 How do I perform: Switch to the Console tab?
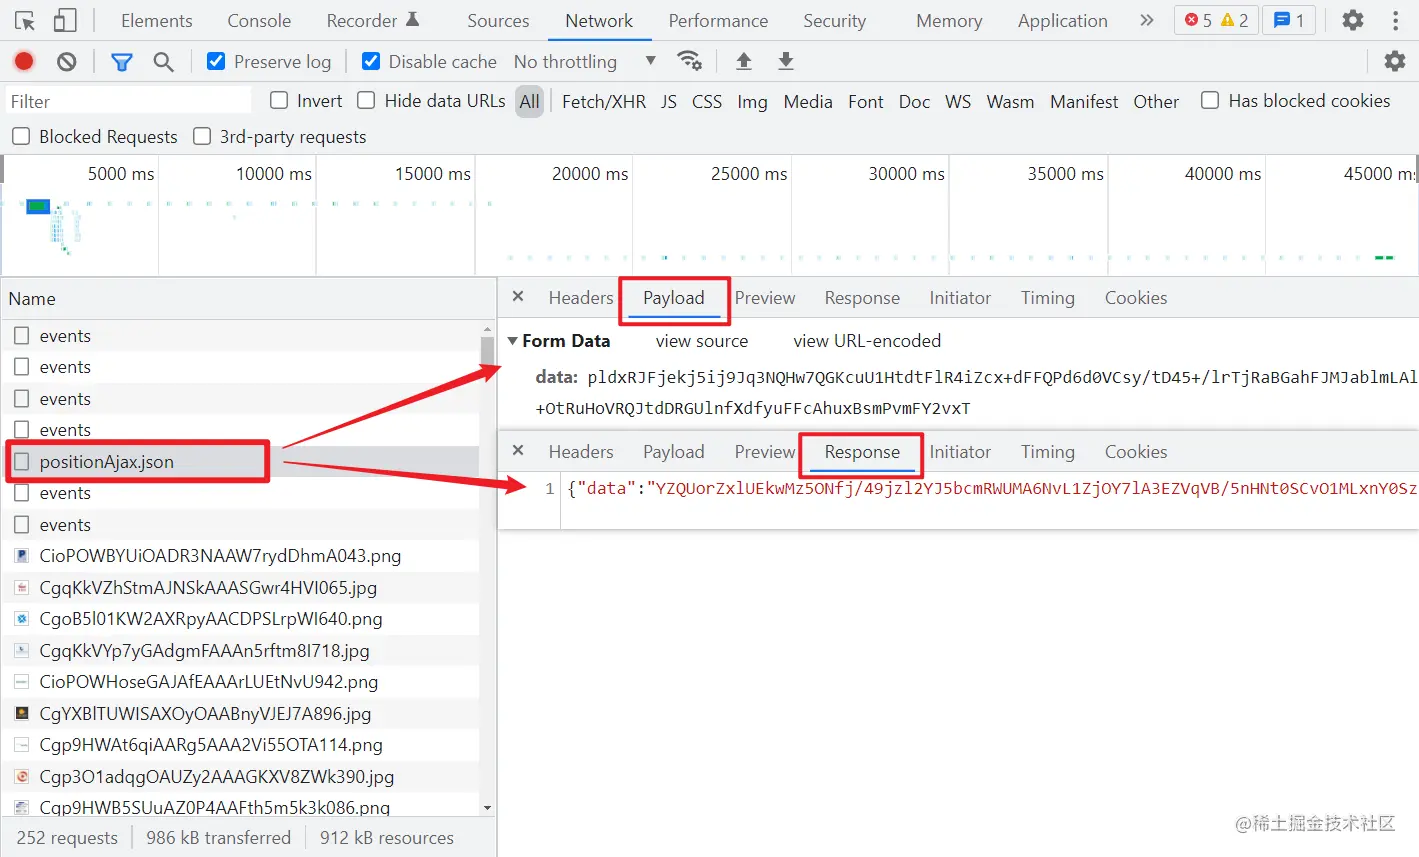pos(259,20)
